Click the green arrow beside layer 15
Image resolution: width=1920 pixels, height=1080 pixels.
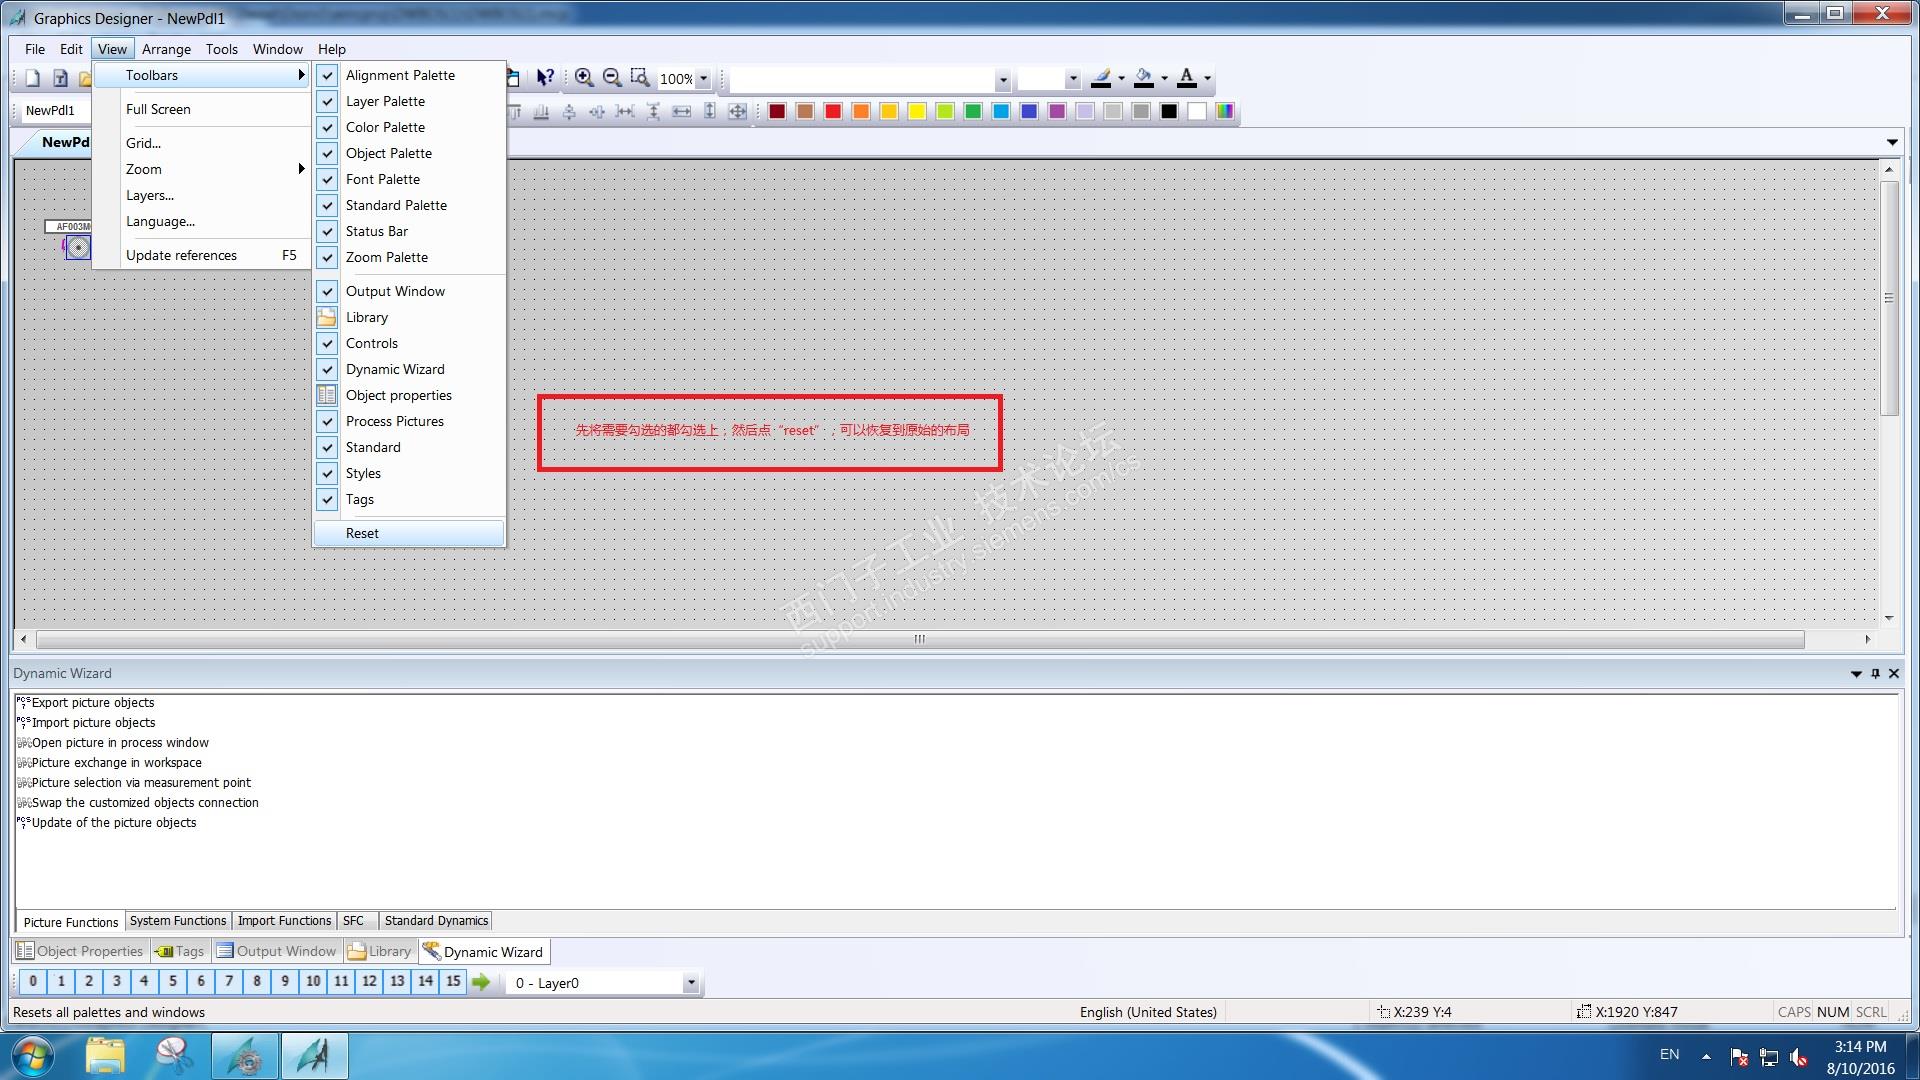(x=481, y=982)
